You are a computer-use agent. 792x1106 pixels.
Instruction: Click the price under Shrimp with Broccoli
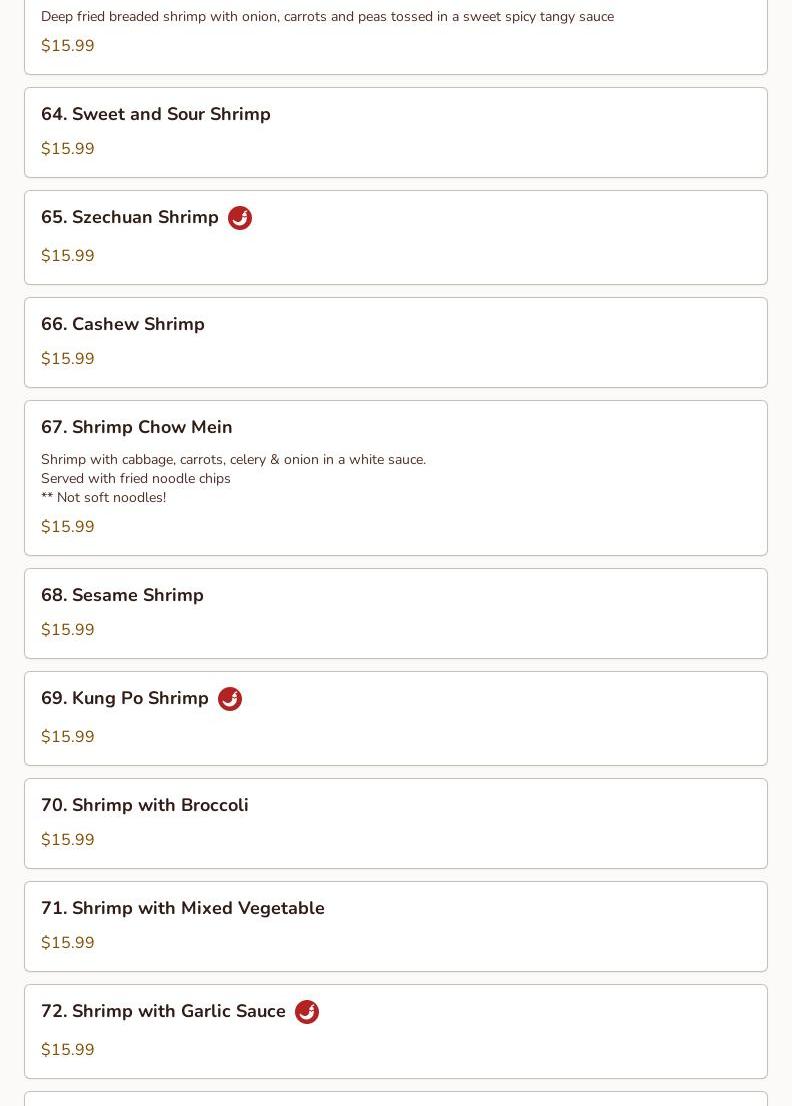pos(68,839)
